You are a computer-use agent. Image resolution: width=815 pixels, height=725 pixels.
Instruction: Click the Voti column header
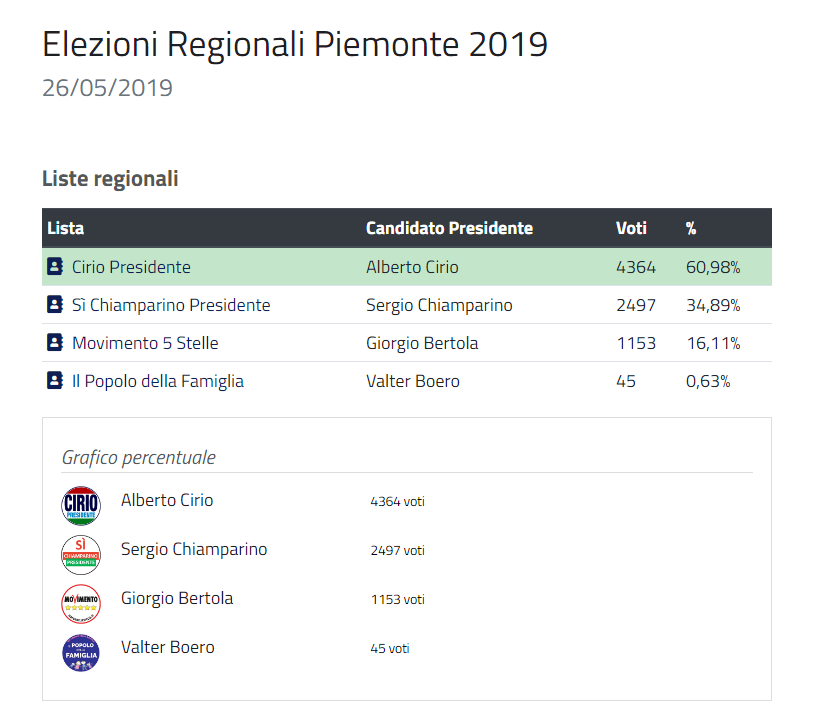[x=631, y=228]
